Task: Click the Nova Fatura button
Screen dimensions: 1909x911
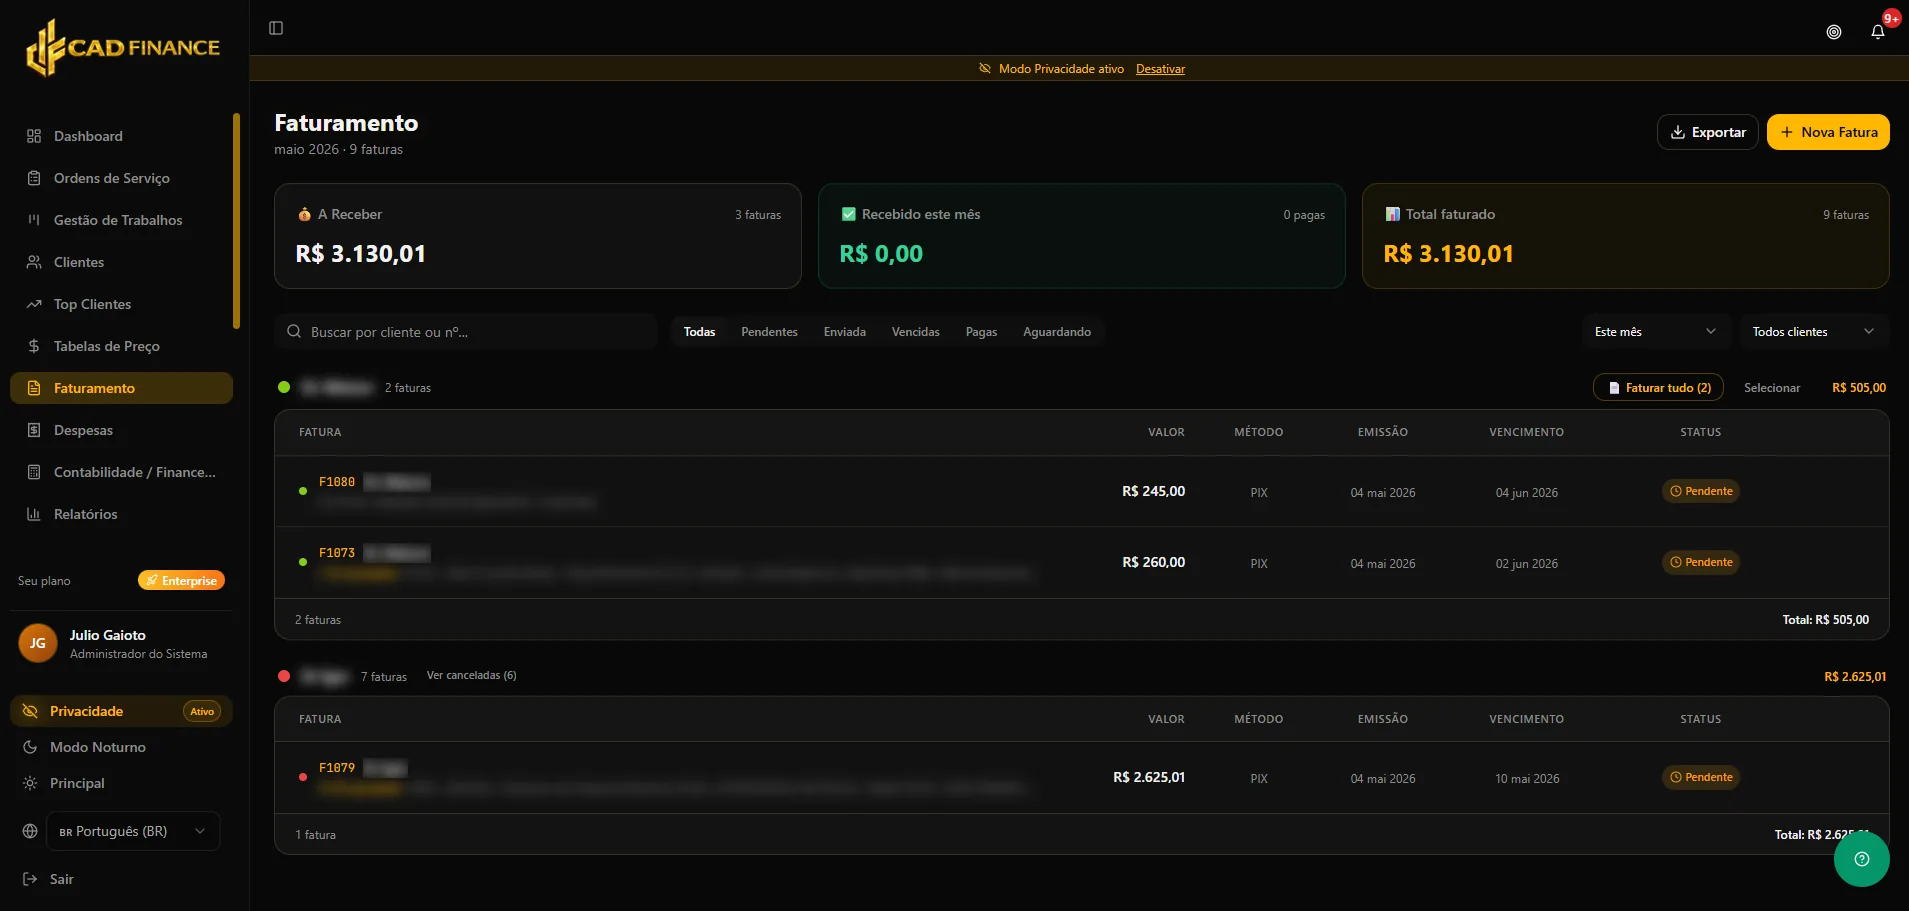Action: coord(1828,132)
